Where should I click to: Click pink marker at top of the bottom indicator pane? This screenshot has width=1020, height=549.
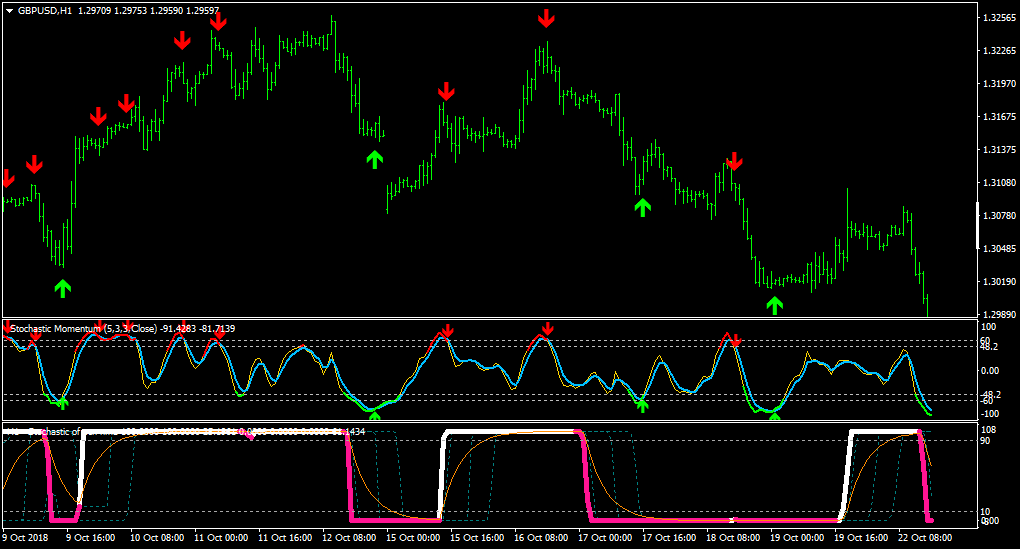[250, 436]
